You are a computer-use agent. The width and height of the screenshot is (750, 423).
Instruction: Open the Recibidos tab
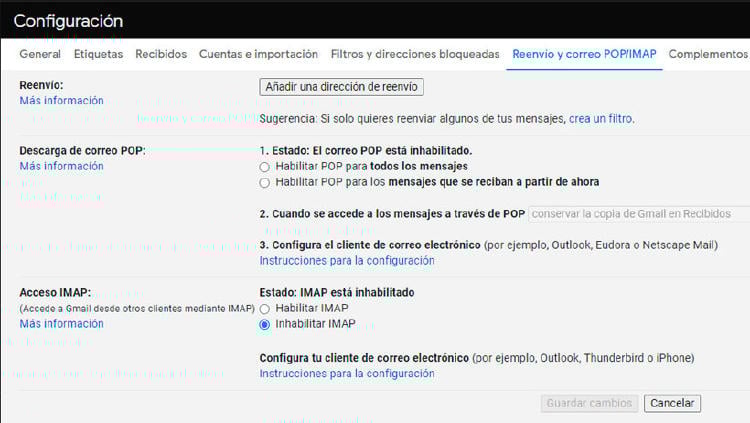[161, 54]
